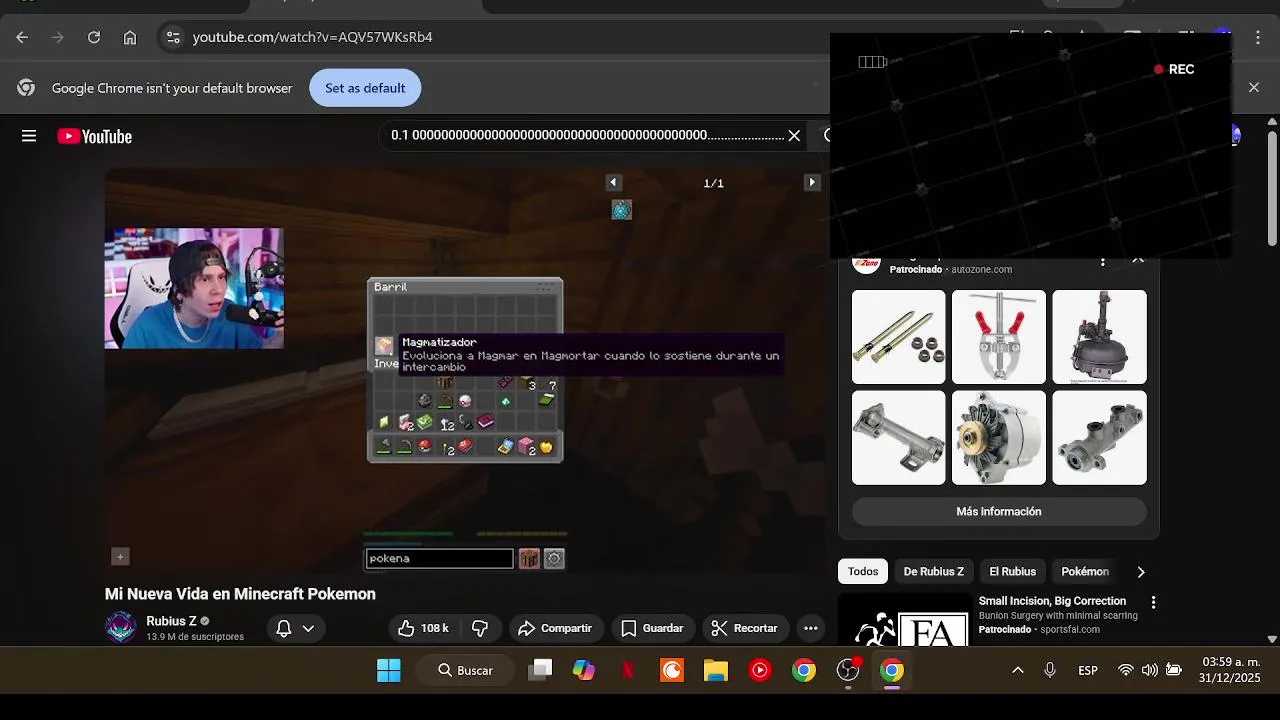Viewport: 1280px width, 720px height.
Task: Open the battery terminal puller product thumbnail
Action: pos(999,337)
